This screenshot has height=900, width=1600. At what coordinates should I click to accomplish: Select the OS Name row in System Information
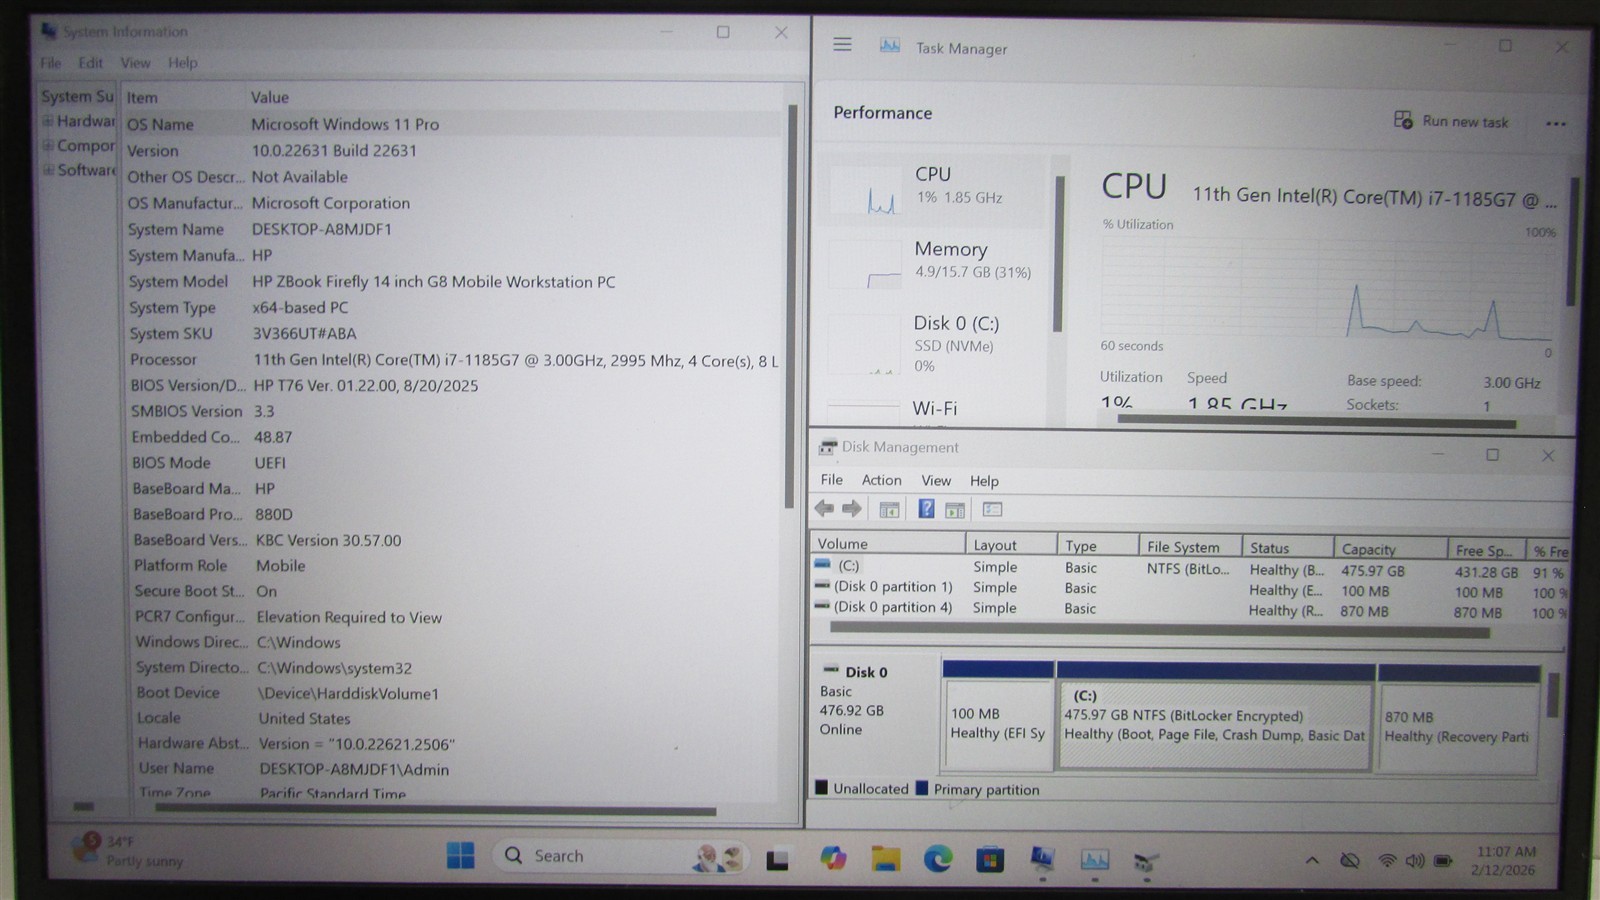pyautogui.click(x=452, y=124)
